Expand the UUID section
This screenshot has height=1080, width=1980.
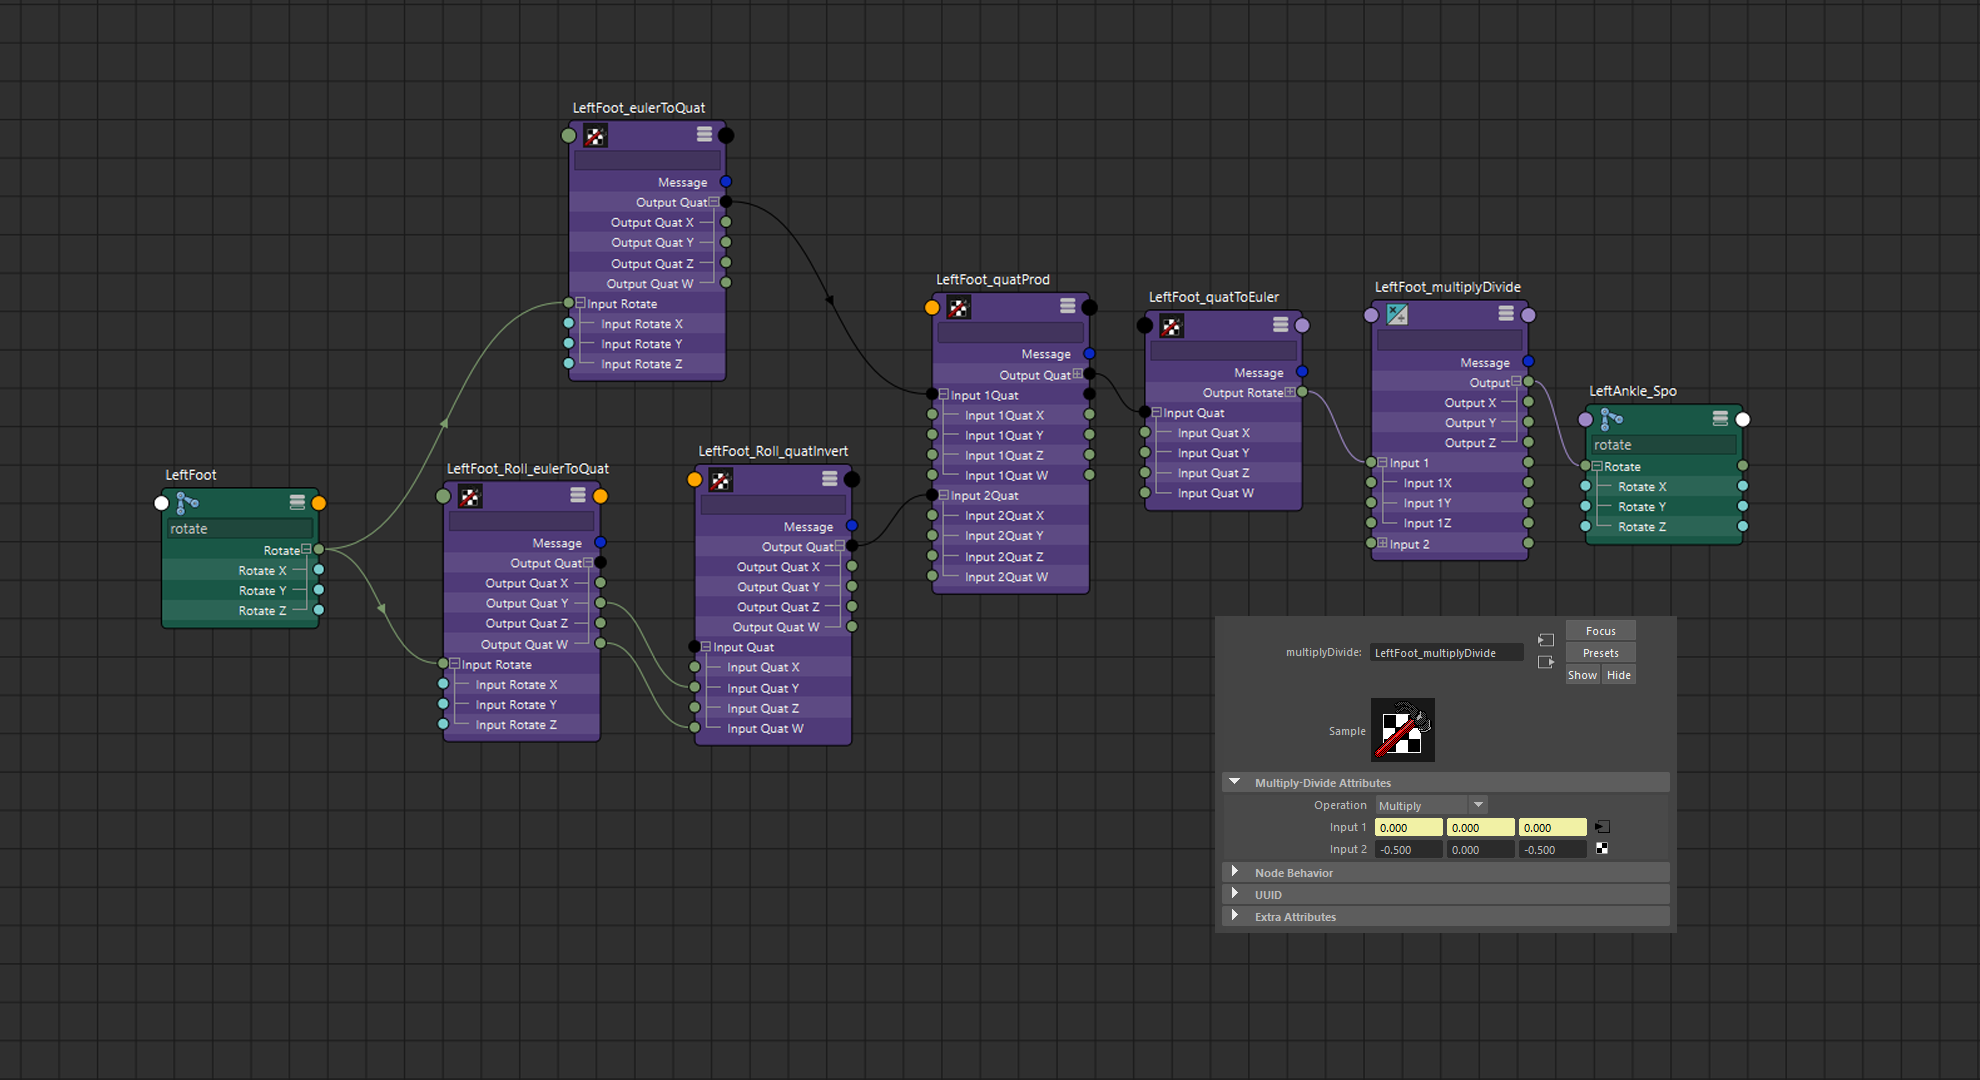1235,894
